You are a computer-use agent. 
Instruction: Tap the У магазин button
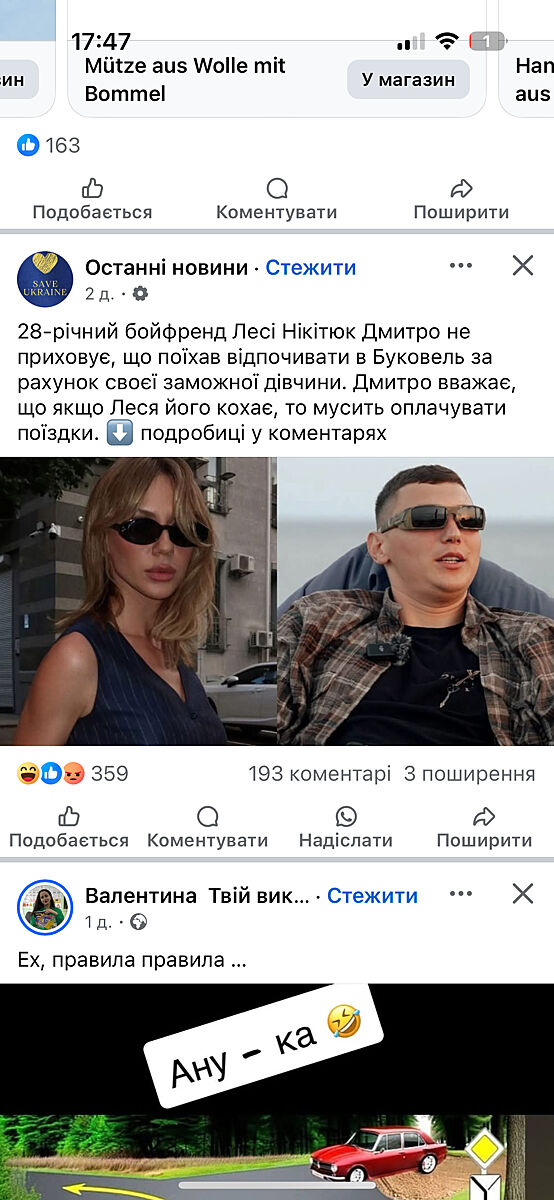click(408, 79)
